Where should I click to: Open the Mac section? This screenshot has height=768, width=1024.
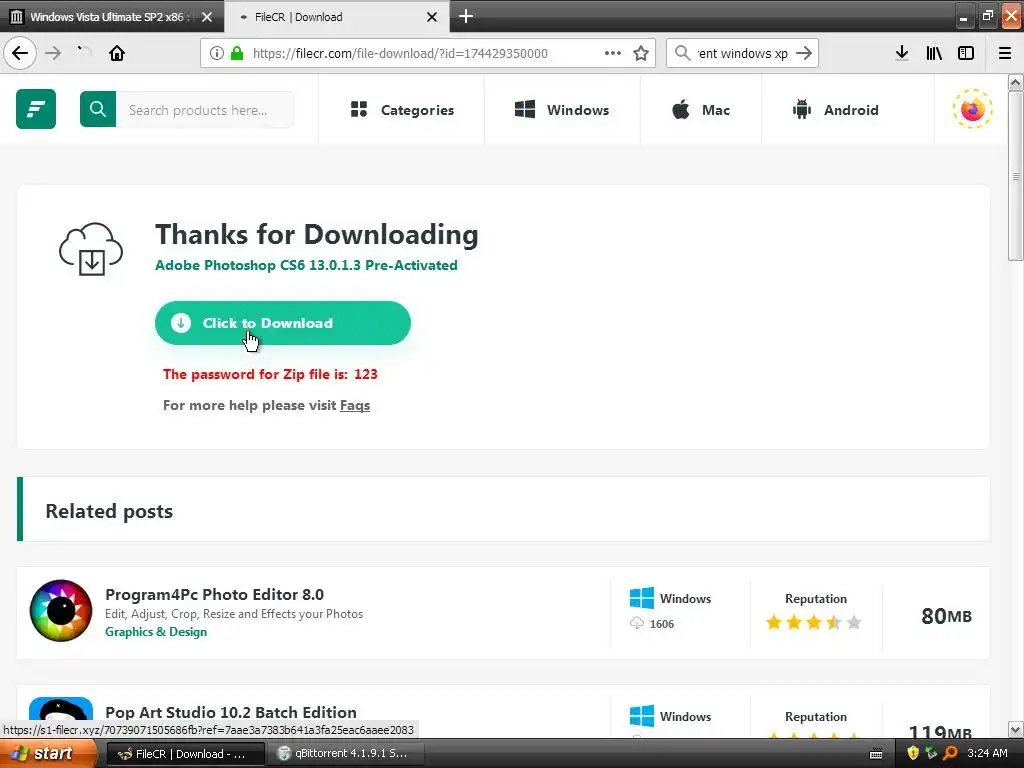point(701,110)
